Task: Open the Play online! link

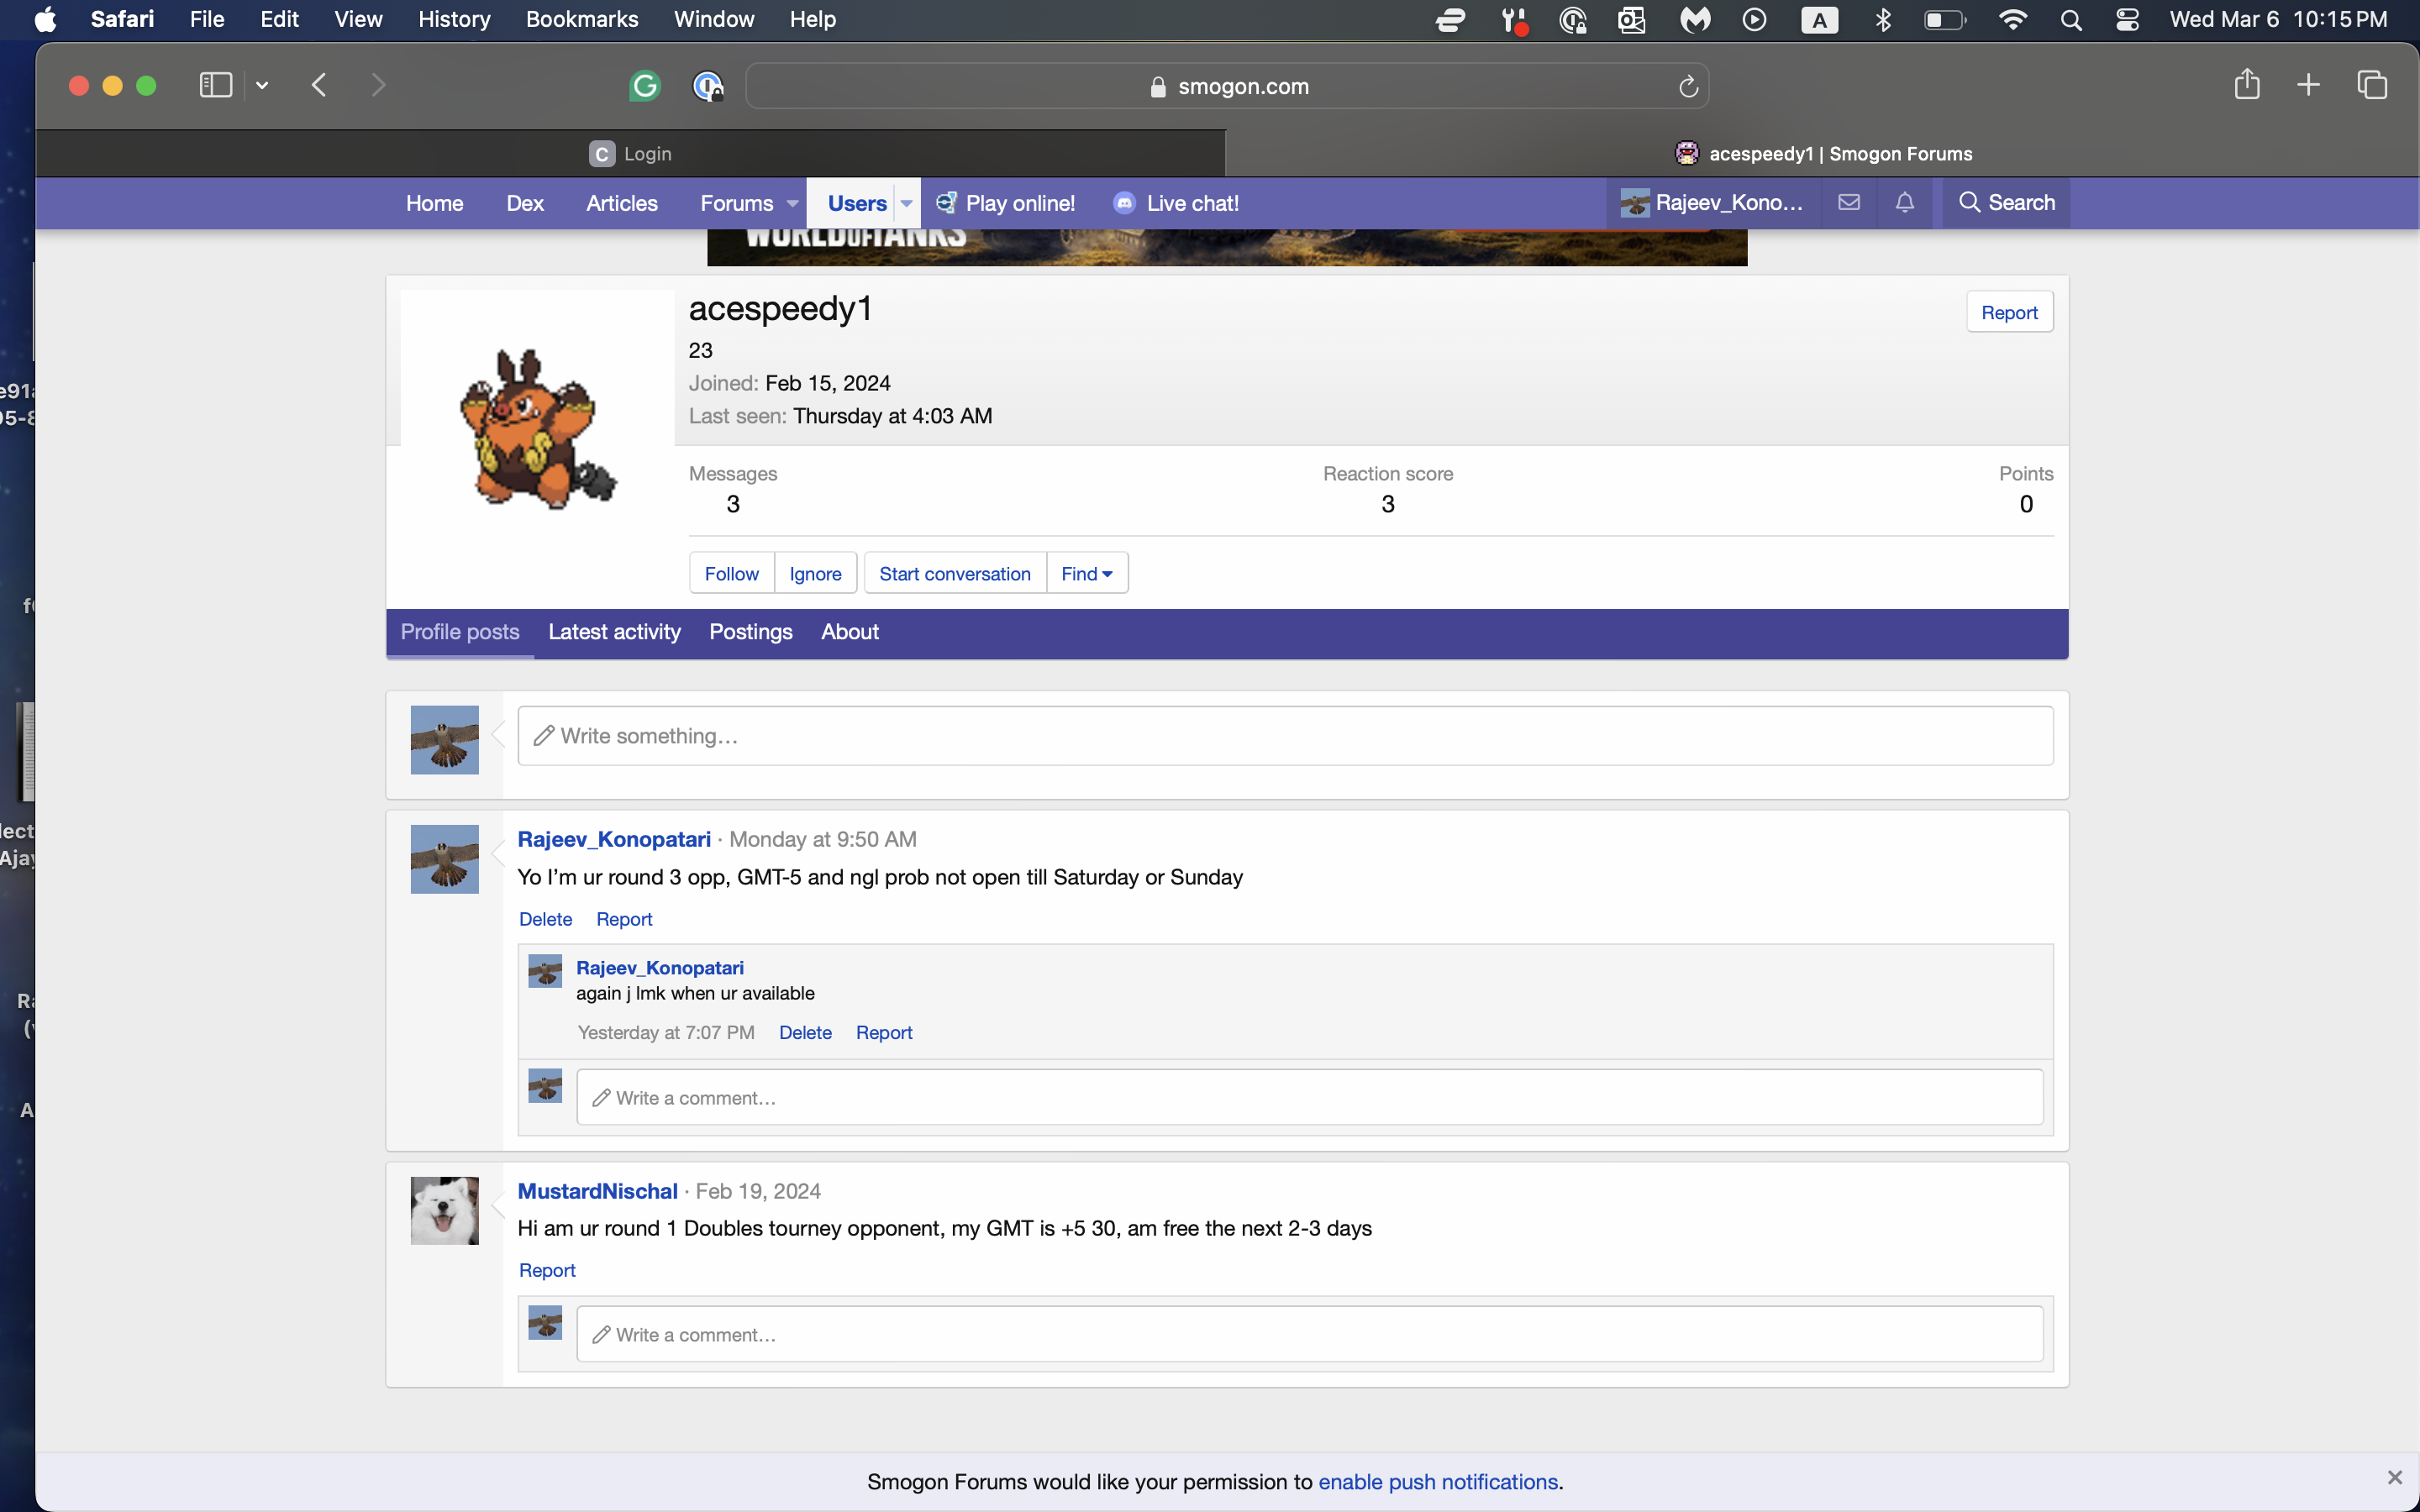Action: pos(1006,203)
